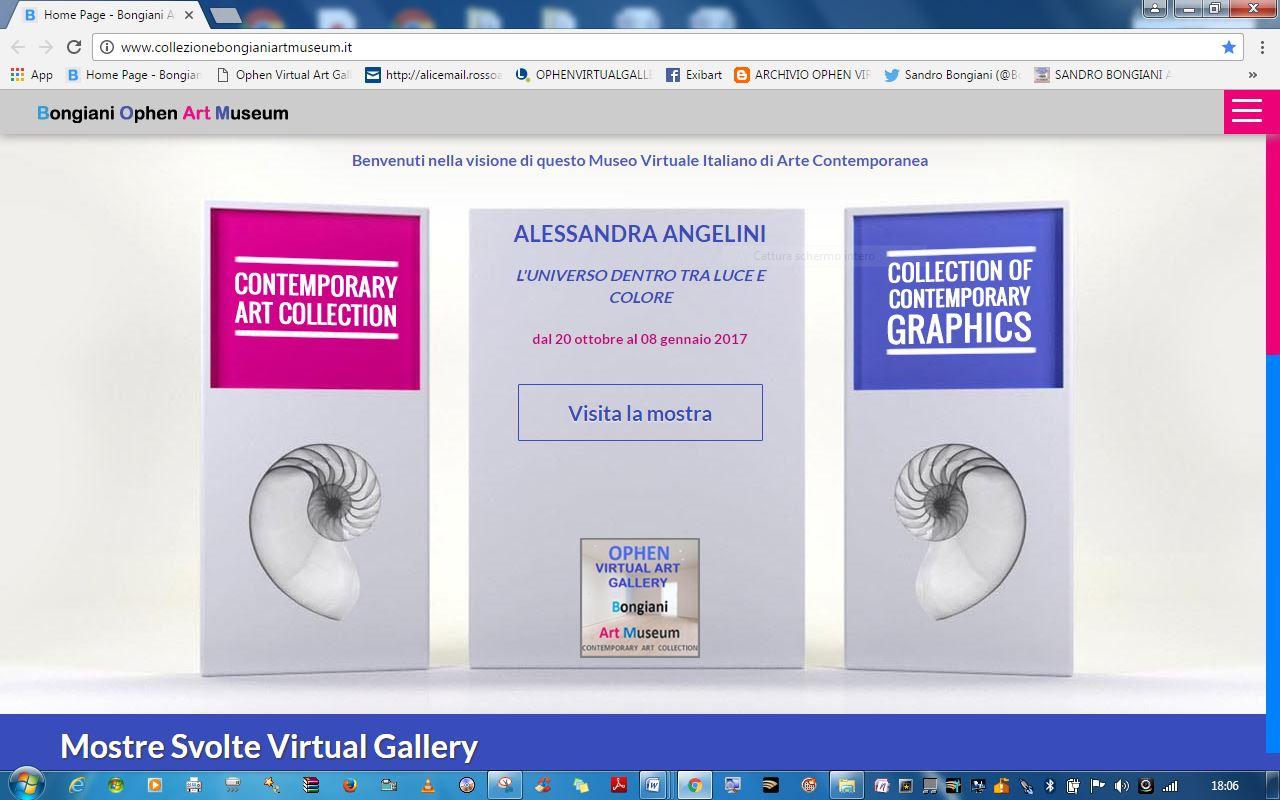Viewport: 1280px width, 800px height.
Task: Click the bookmark star in address bar
Action: tap(1228, 47)
